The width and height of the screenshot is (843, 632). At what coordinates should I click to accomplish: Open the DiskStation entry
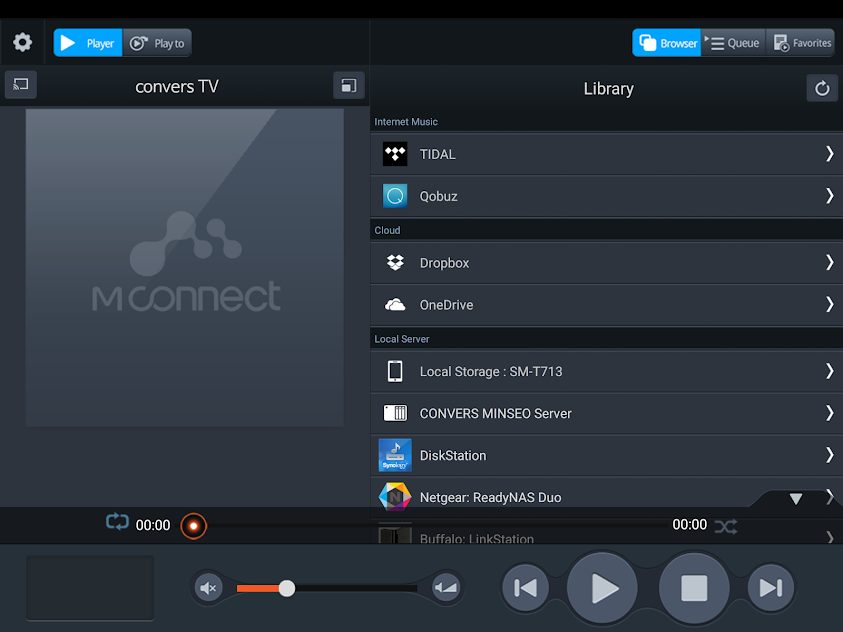coord(606,455)
